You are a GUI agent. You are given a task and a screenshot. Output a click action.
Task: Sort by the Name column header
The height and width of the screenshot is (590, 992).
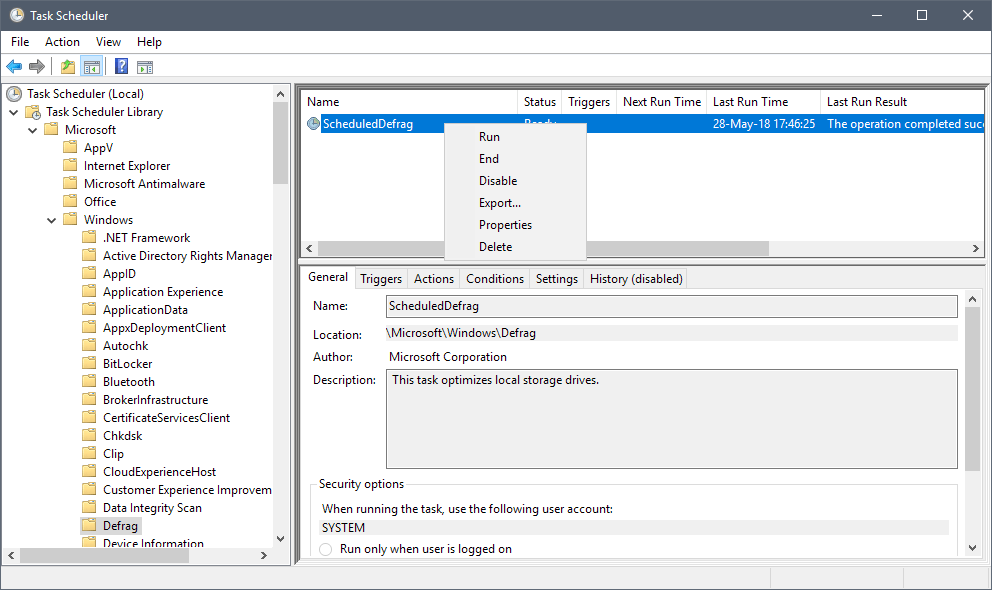pyautogui.click(x=409, y=102)
